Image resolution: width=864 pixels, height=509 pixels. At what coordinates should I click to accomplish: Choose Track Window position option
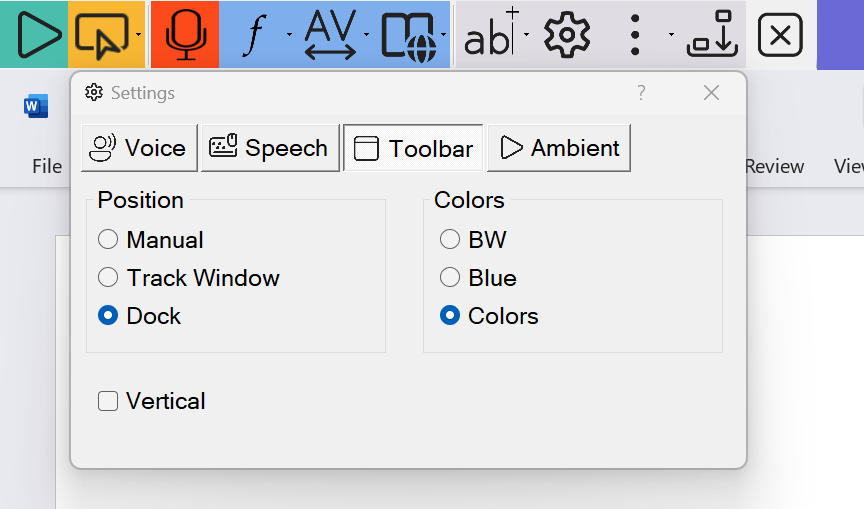click(x=108, y=278)
